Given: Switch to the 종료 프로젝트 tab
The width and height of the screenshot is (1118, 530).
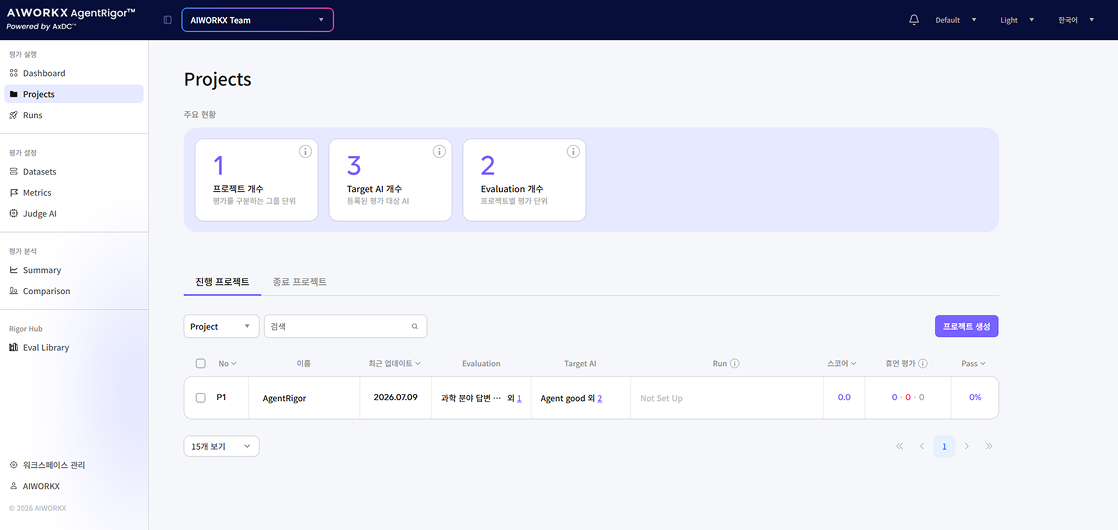Looking at the screenshot, I should (x=299, y=282).
